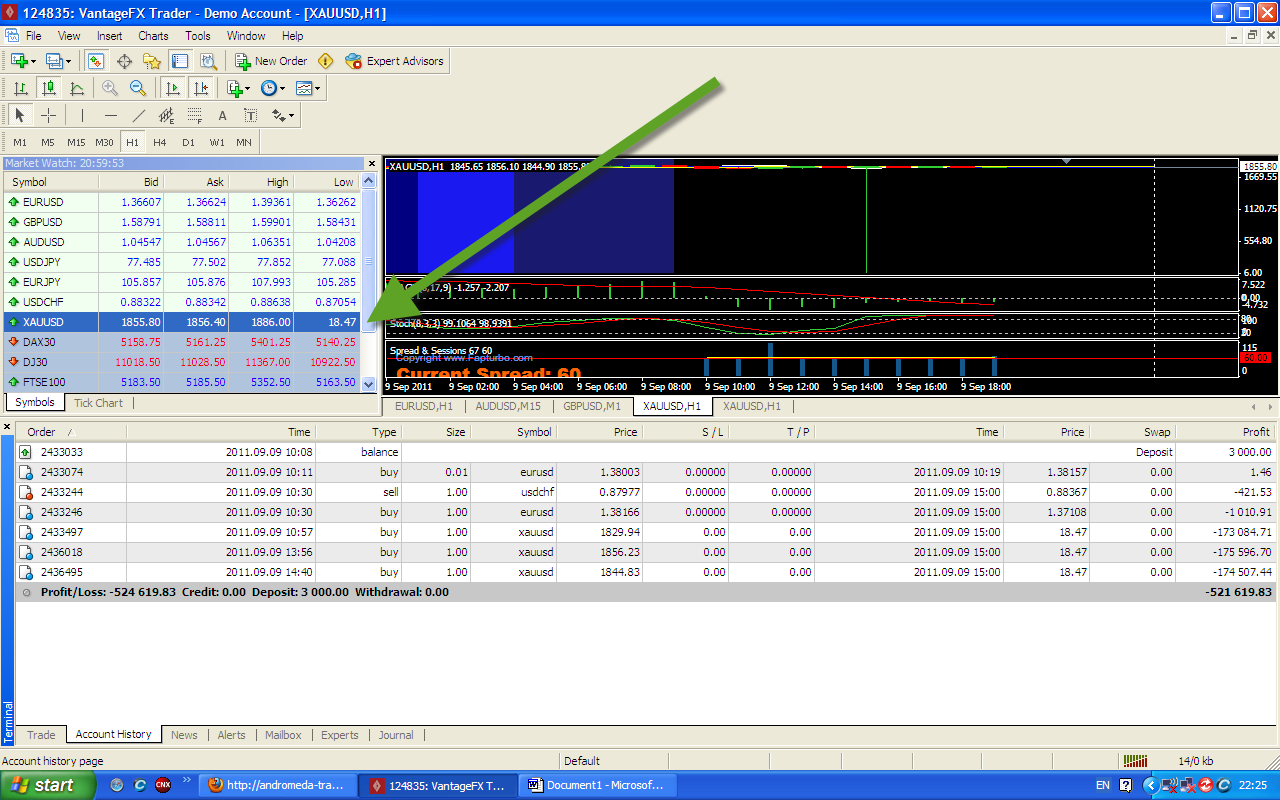This screenshot has height=800, width=1280.
Task: Open the Experts terminal tab
Action: tap(340, 735)
